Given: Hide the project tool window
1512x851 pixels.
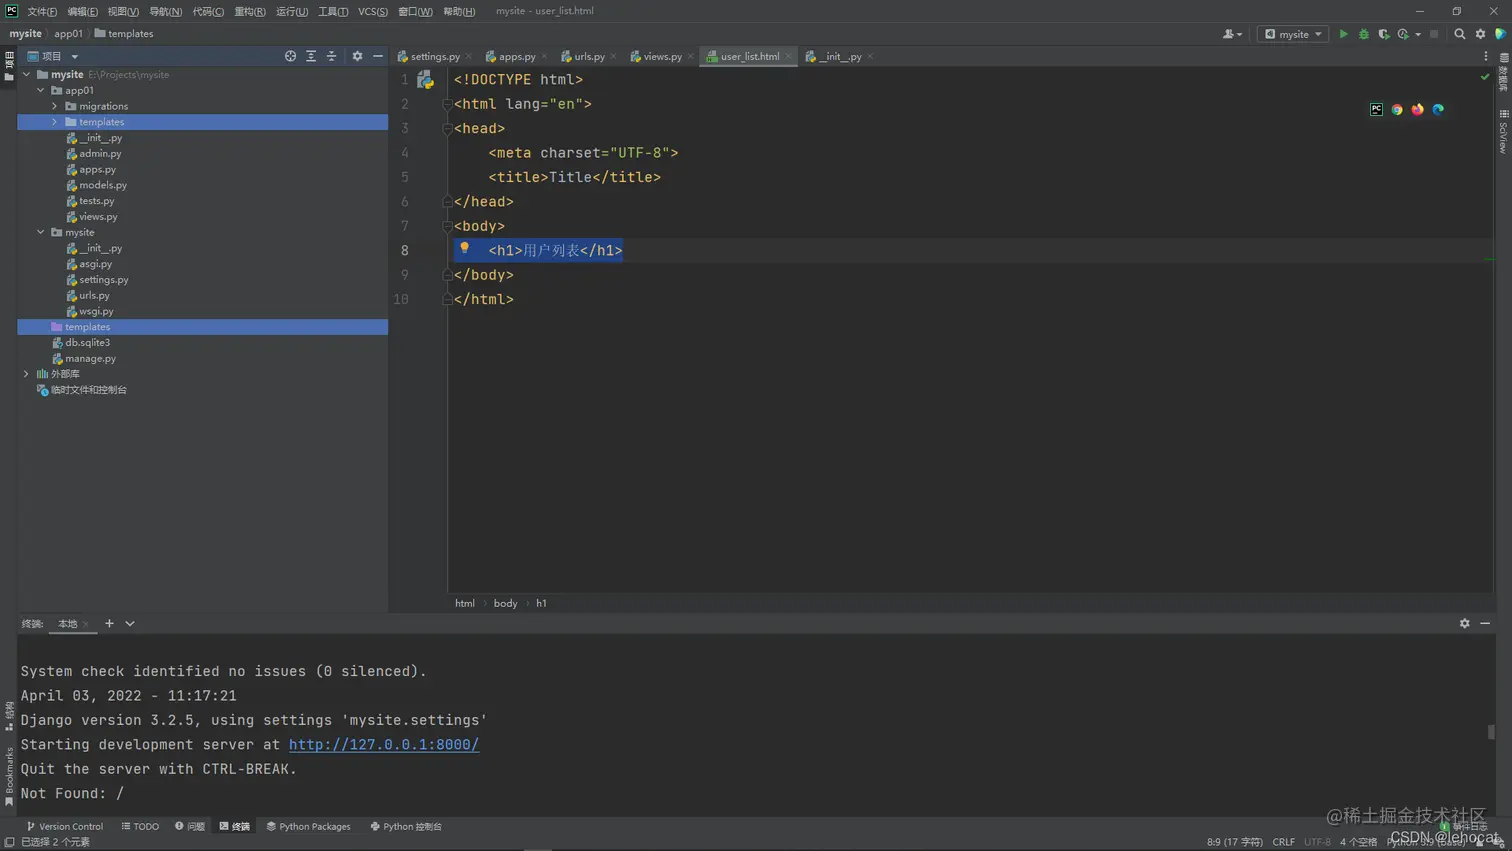Looking at the screenshot, I should [x=378, y=56].
